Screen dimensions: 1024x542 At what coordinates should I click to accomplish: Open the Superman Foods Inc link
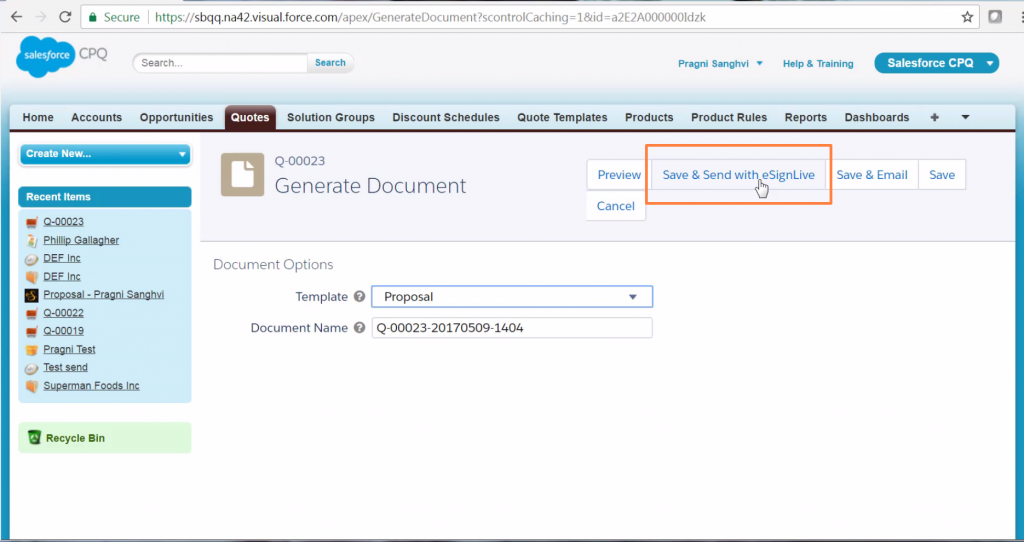(x=91, y=386)
